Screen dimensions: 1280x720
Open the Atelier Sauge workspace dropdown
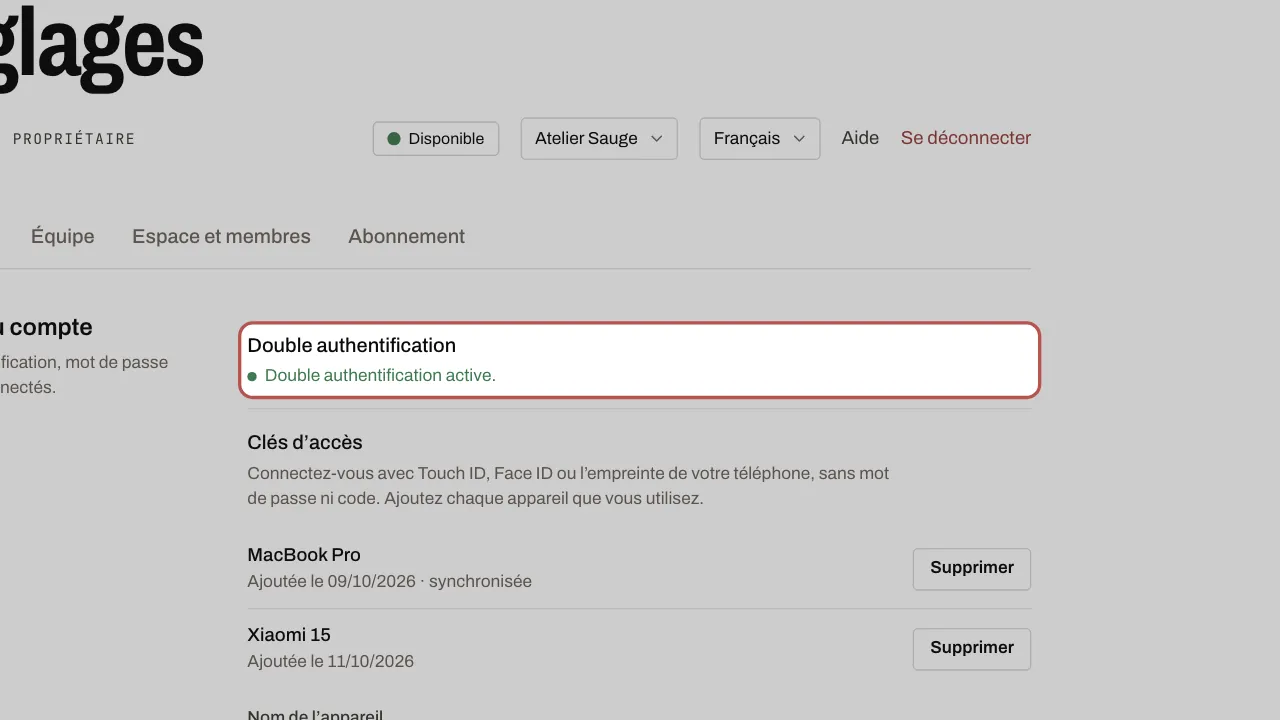(x=599, y=138)
